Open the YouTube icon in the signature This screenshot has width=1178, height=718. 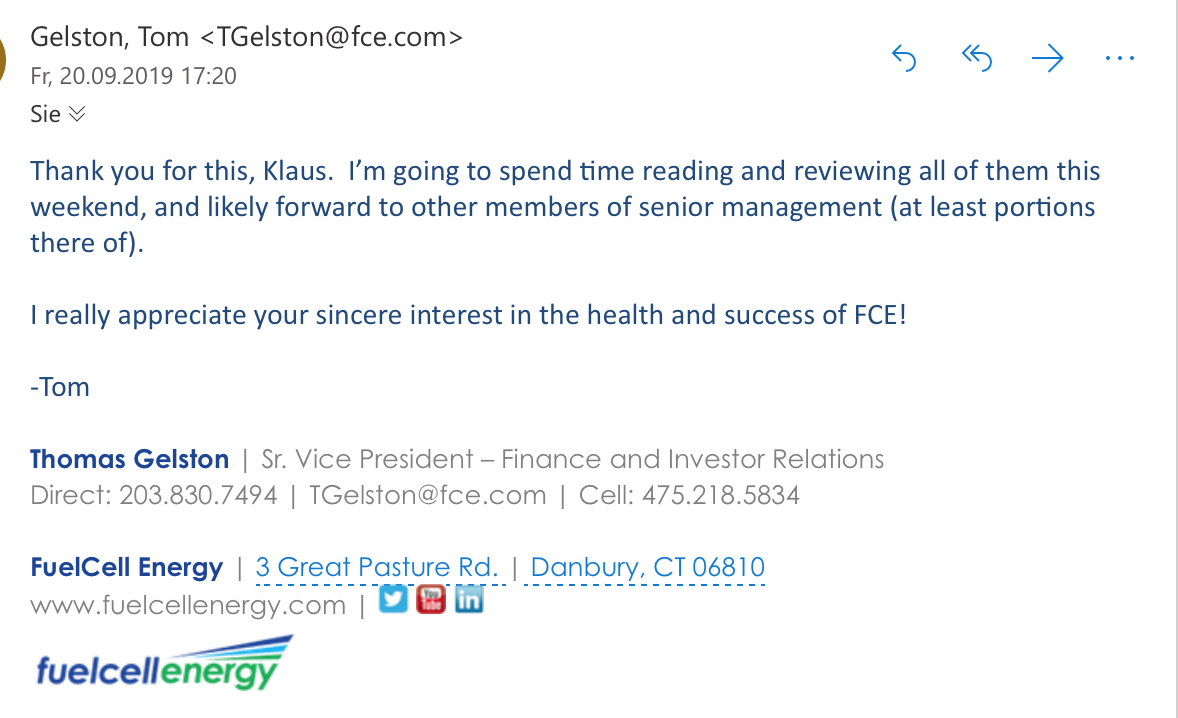pos(431,600)
